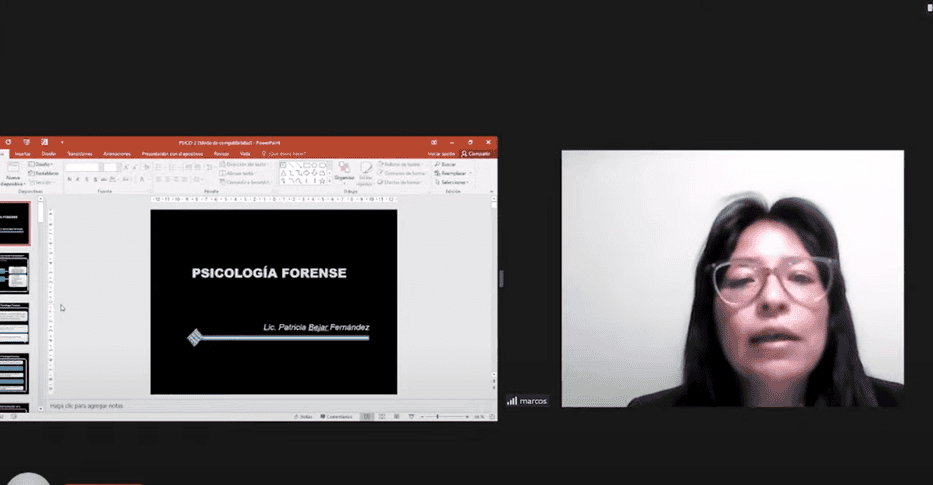
Task: Select the text box shape in gallery
Action: click(x=283, y=165)
